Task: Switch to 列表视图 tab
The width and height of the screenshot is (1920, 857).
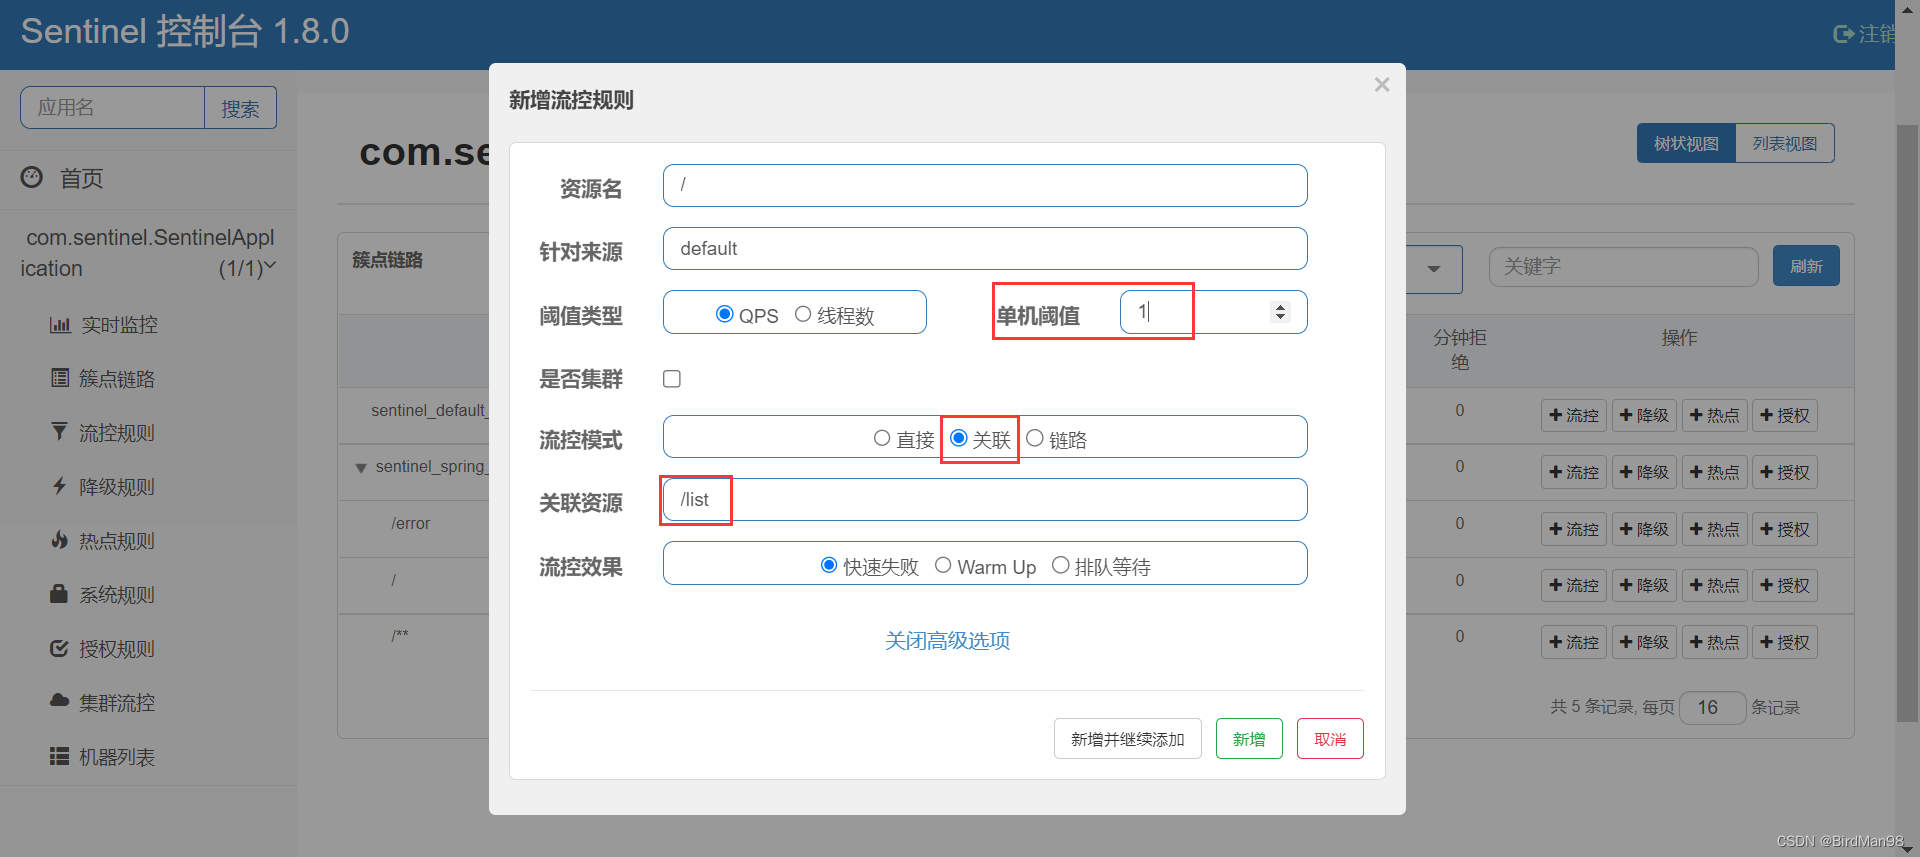Action: [1785, 143]
